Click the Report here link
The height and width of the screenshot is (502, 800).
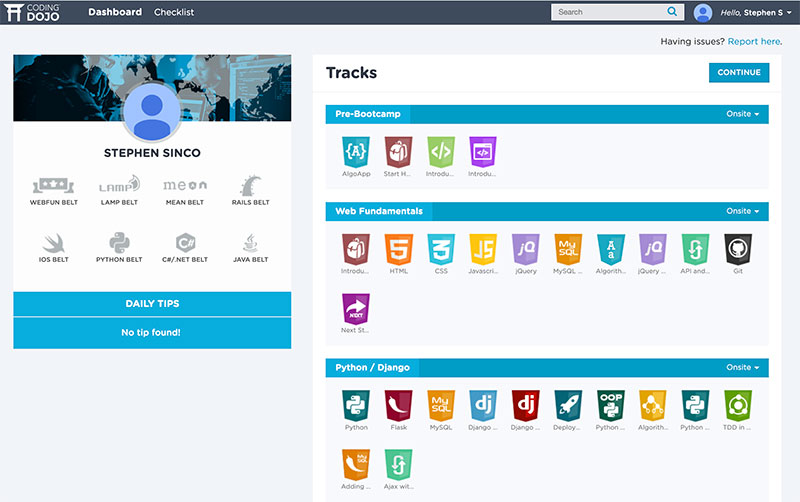(x=754, y=41)
